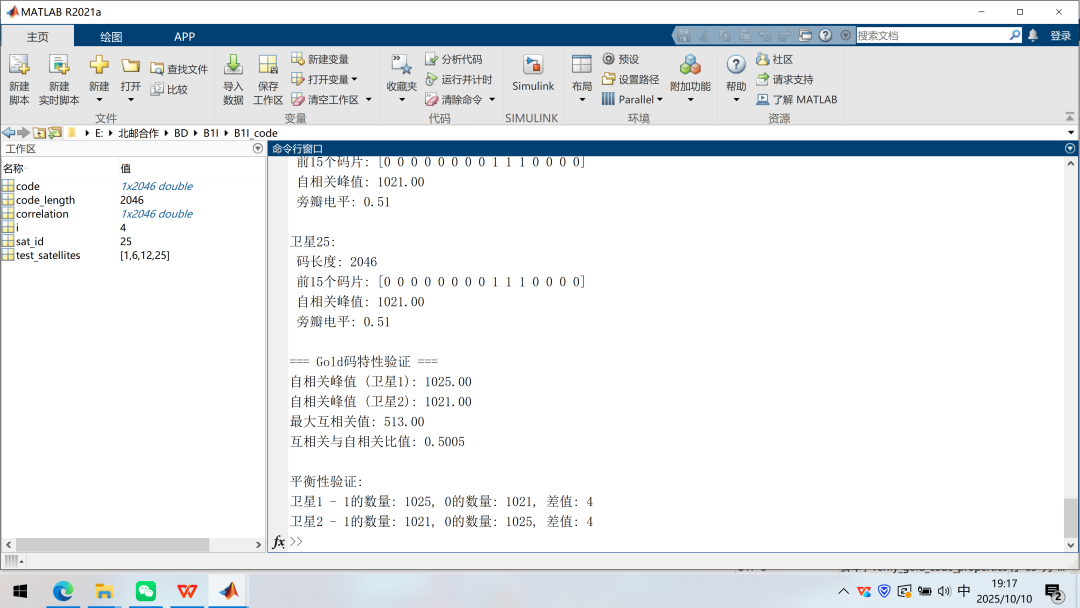Open WPS Office from taskbar
This screenshot has width=1080, height=608.
187,591
